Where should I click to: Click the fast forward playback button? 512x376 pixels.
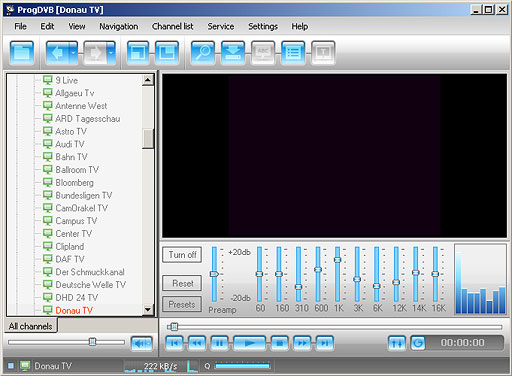pyautogui.click(x=302, y=343)
